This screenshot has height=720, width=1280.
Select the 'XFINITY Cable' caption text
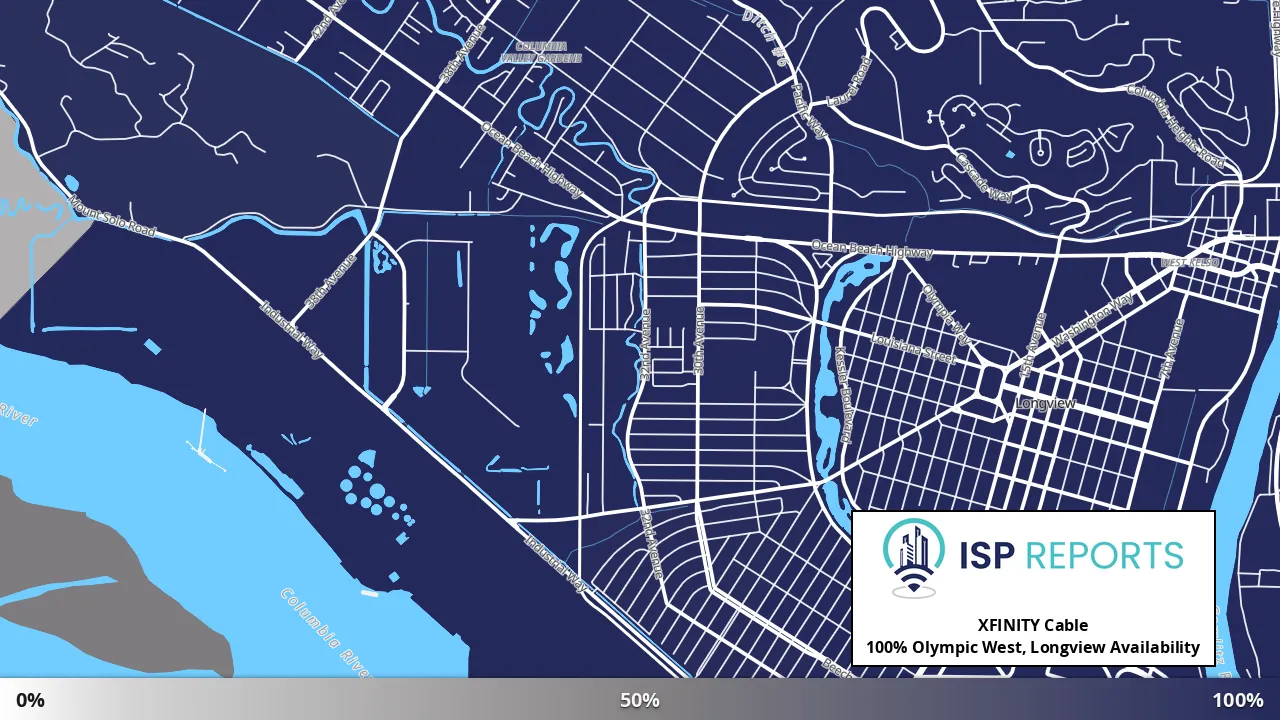[1033, 625]
